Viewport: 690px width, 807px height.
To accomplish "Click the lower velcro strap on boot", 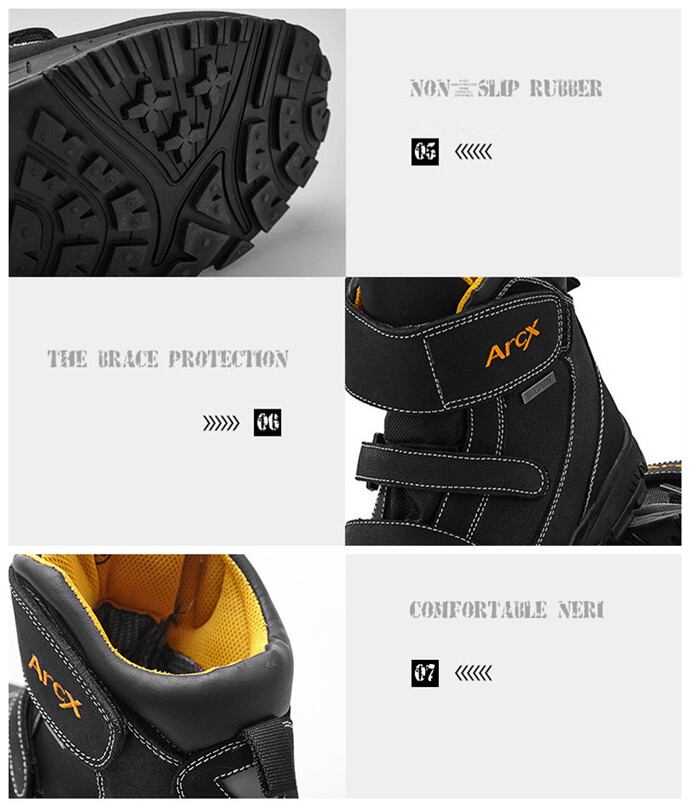I will point(451,469).
